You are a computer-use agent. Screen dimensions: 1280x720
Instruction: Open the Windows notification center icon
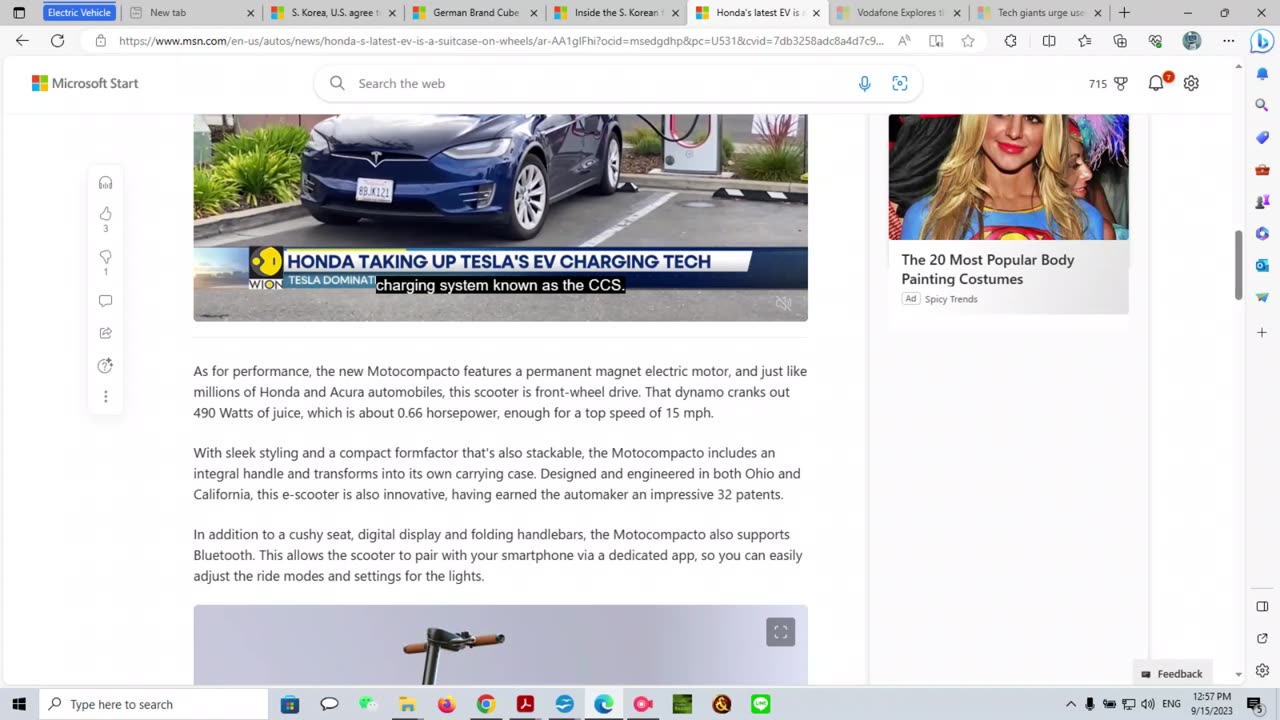pos(1255,704)
